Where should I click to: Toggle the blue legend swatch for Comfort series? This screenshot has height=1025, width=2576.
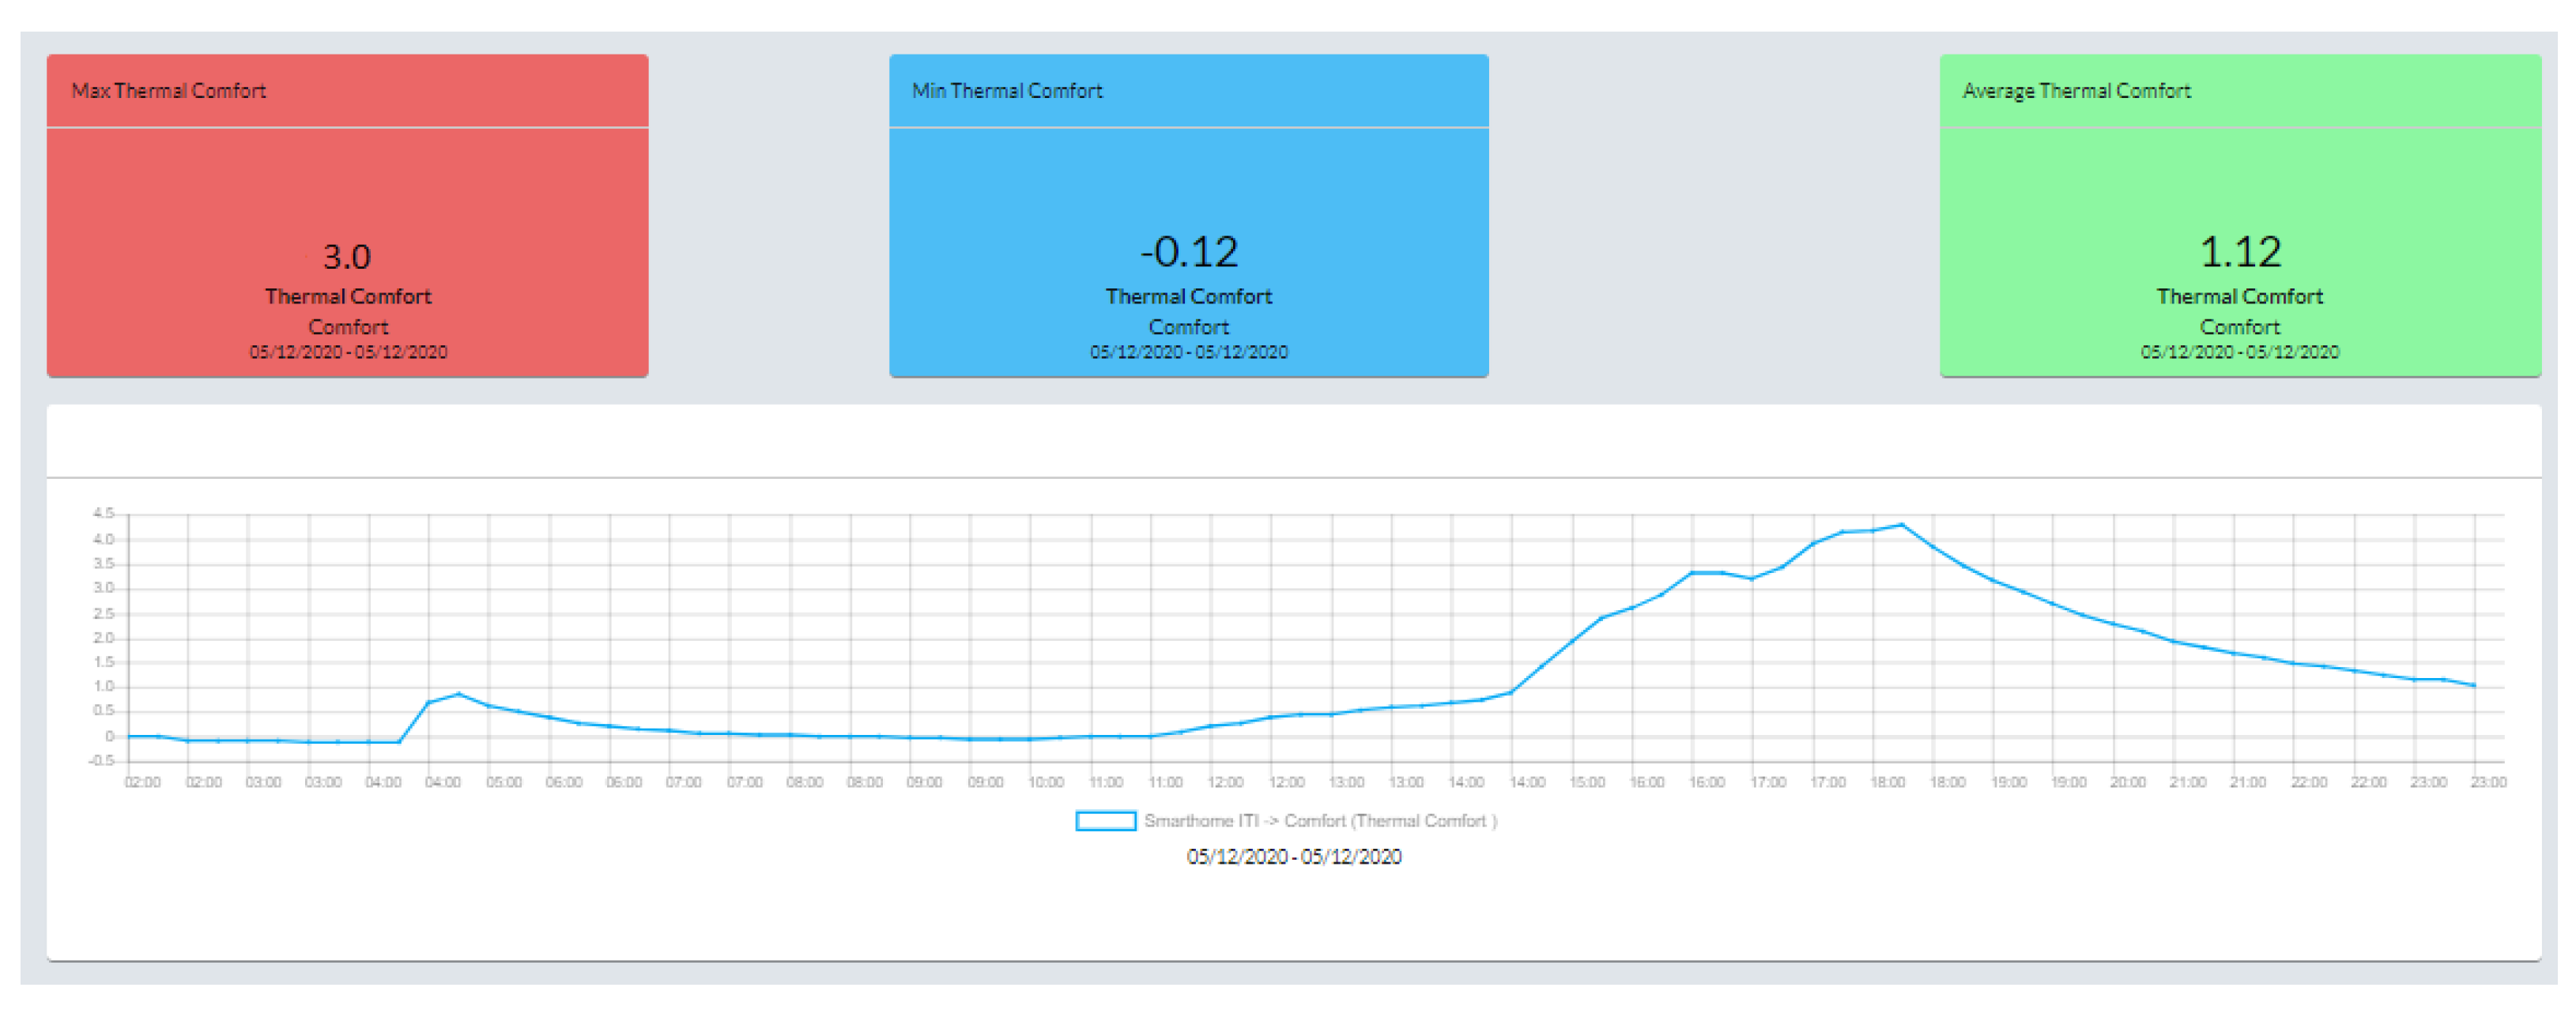point(1105,821)
